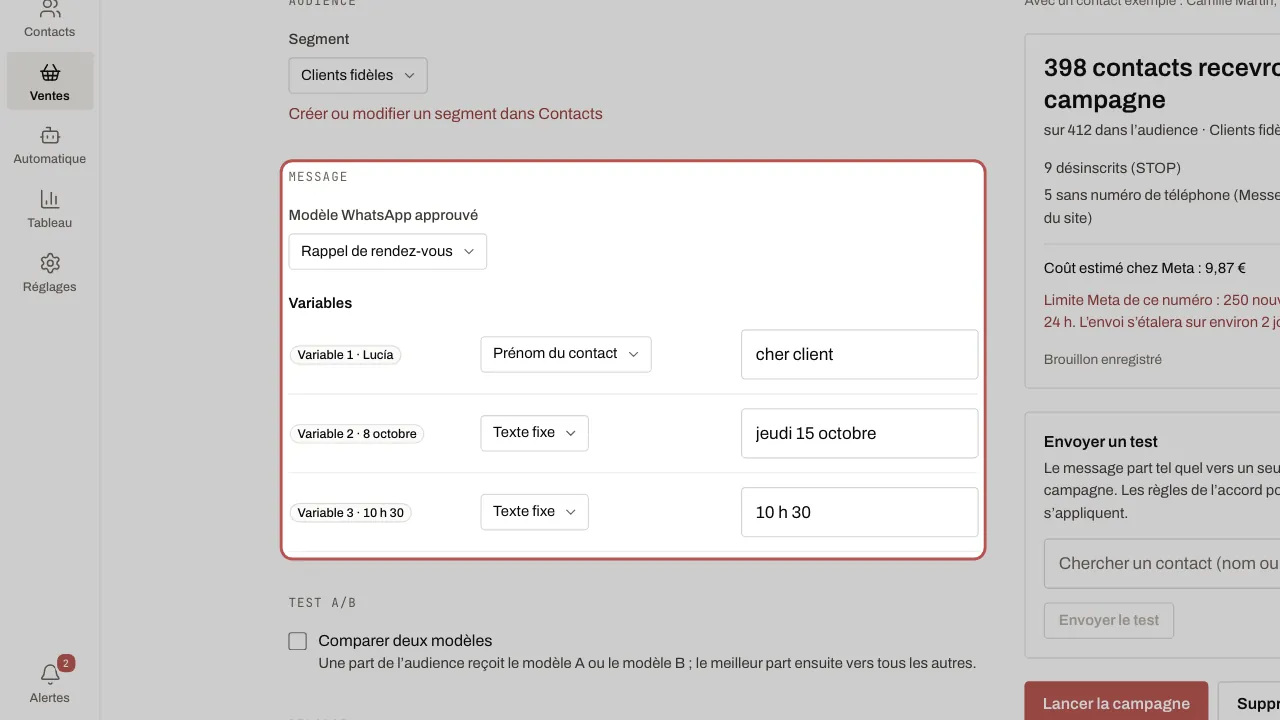This screenshot has width=1280, height=720.
Task: Click the Coût estimé chez Meta text
Action: pos(1145,268)
